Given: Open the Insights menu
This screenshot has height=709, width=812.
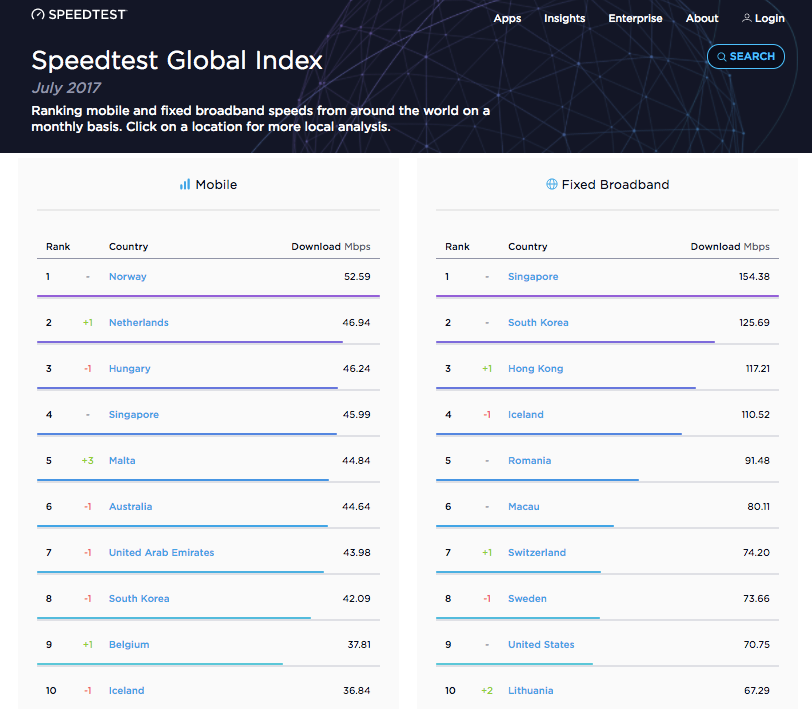Looking at the screenshot, I should [564, 18].
